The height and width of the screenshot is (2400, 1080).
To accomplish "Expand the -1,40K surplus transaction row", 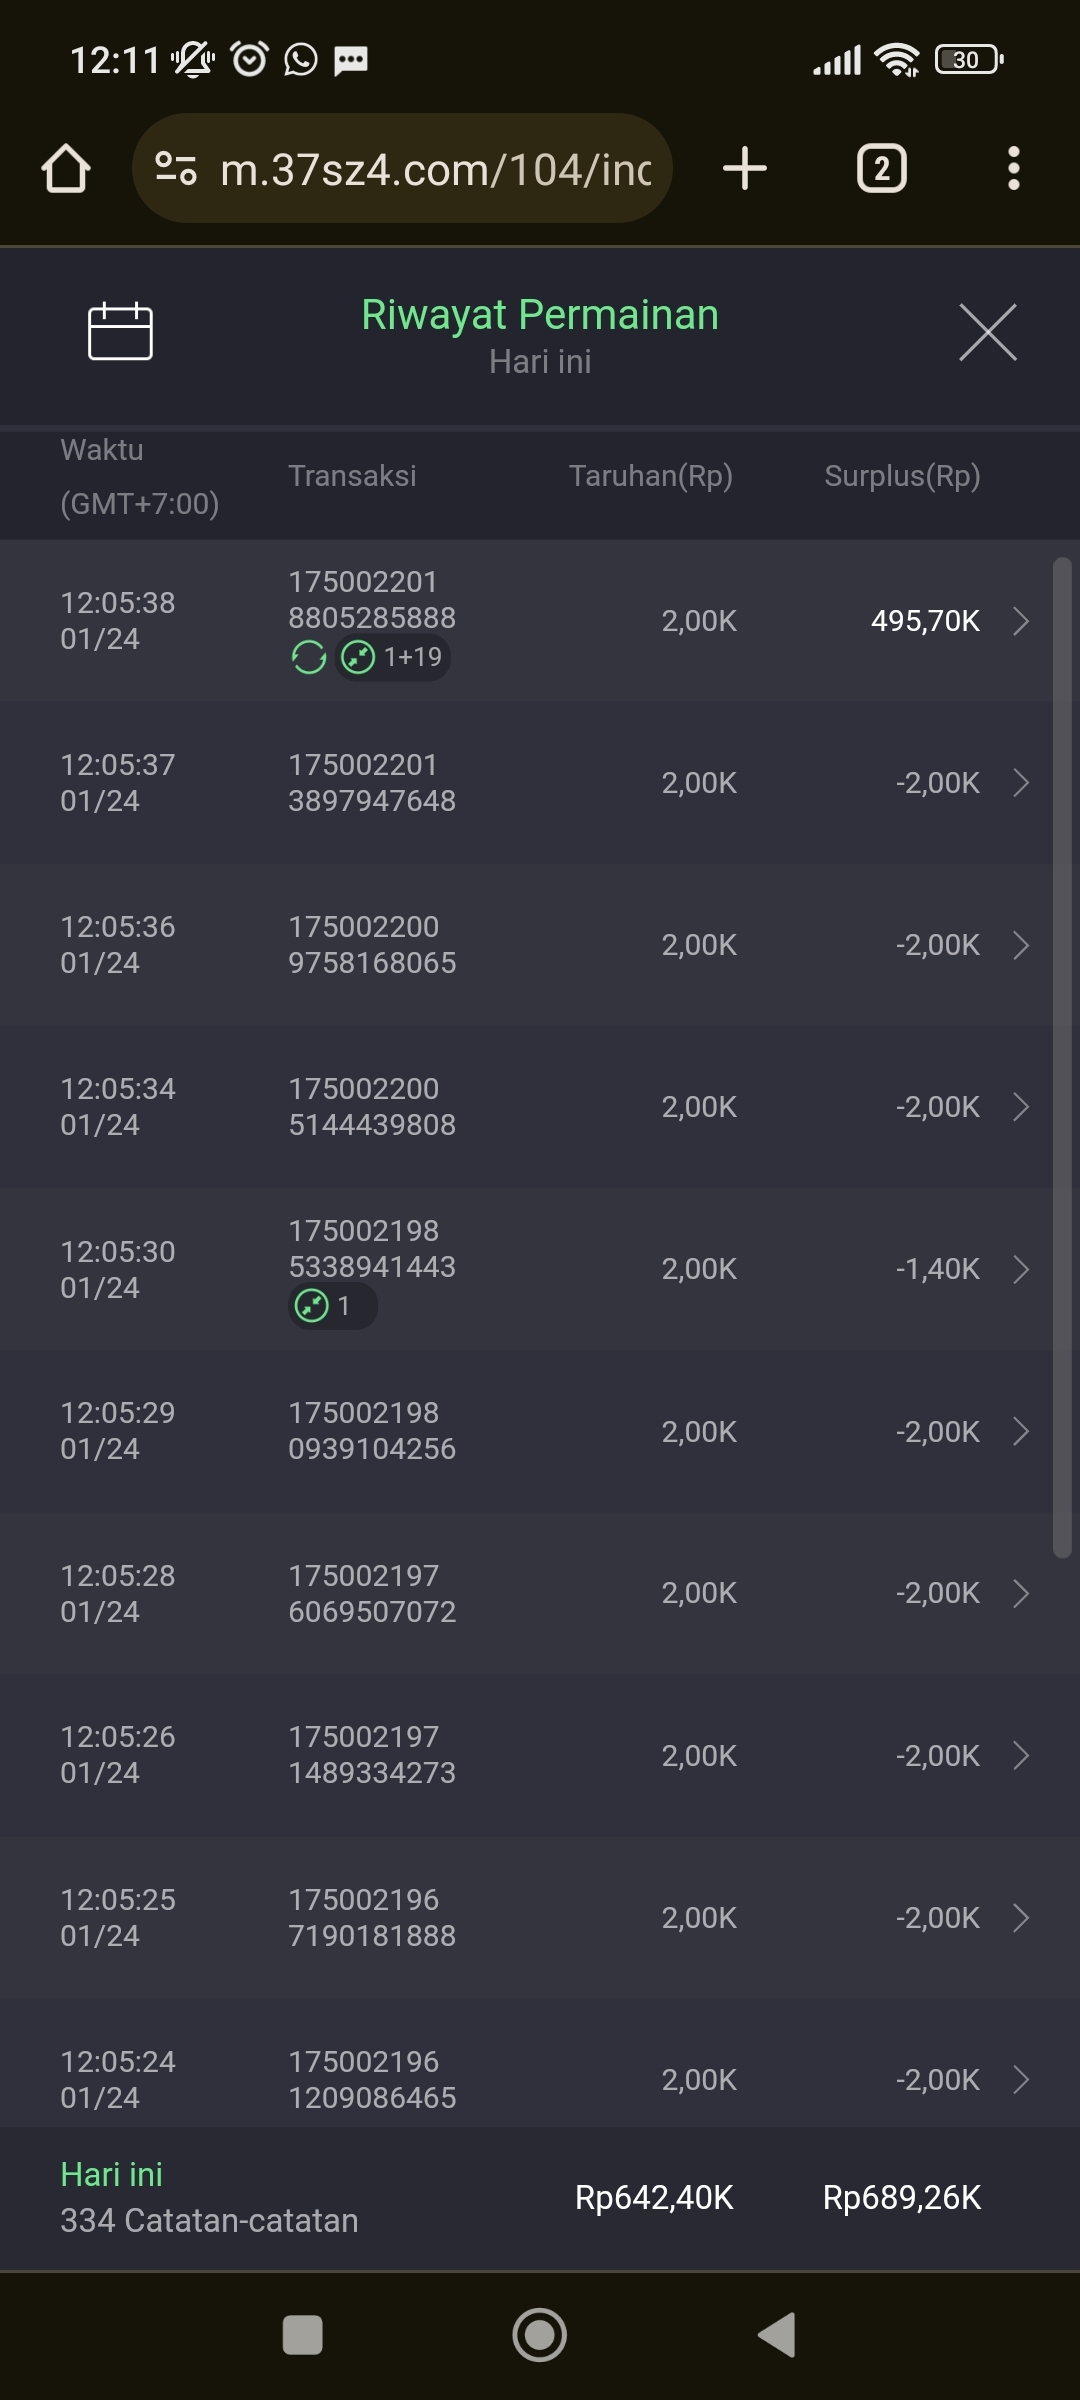I will coord(1020,1269).
